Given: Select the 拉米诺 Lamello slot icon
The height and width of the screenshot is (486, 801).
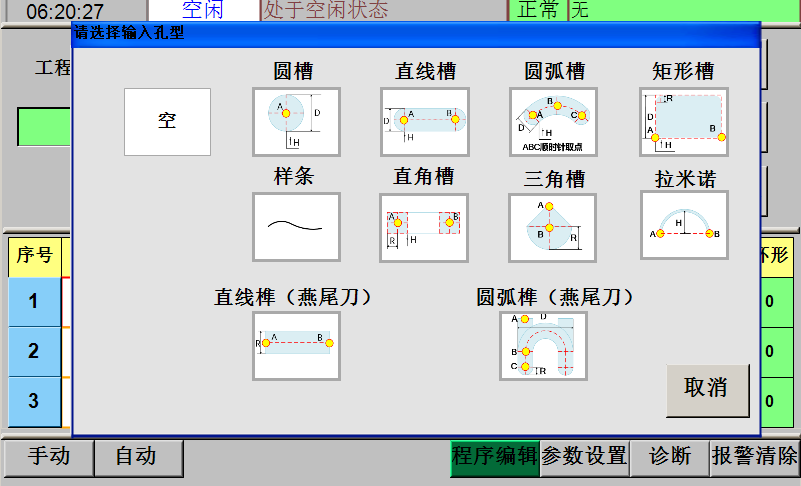Looking at the screenshot, I should click(x=684, y=226).
